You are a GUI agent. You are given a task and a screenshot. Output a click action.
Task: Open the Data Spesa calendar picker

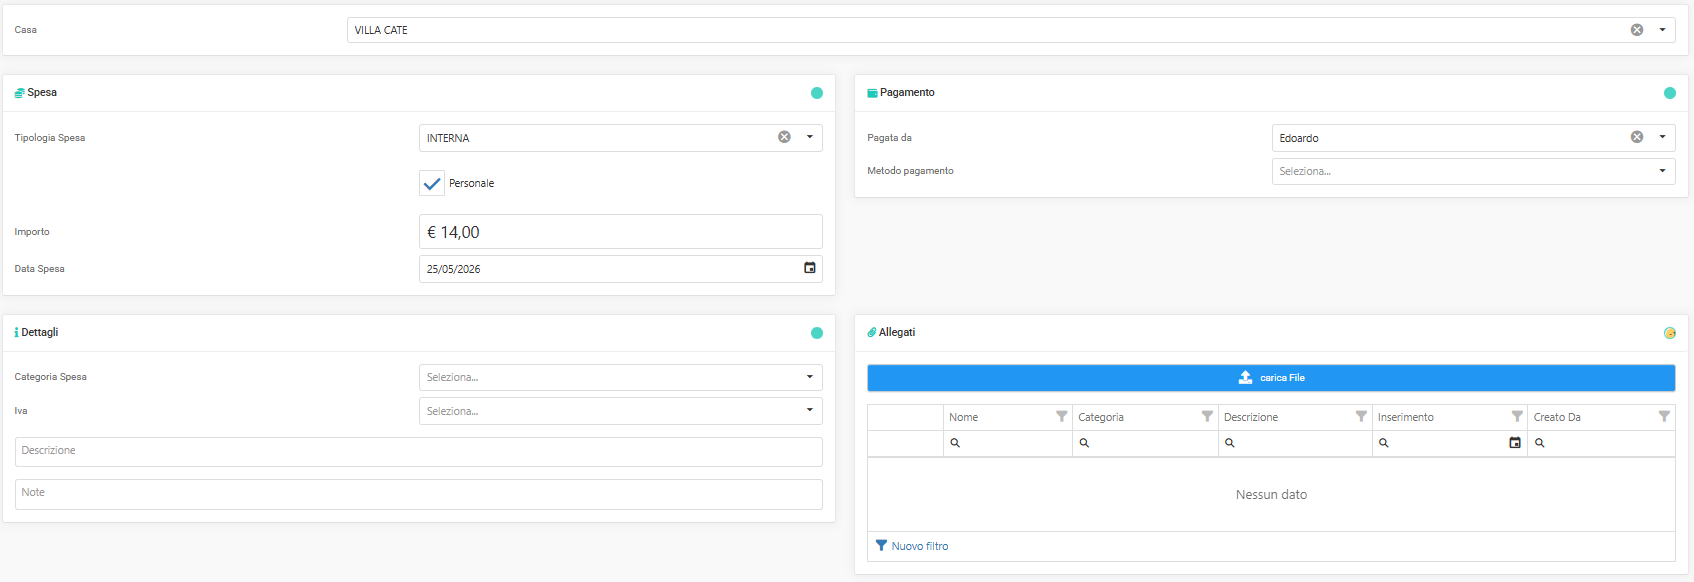[x=810, y=268]
